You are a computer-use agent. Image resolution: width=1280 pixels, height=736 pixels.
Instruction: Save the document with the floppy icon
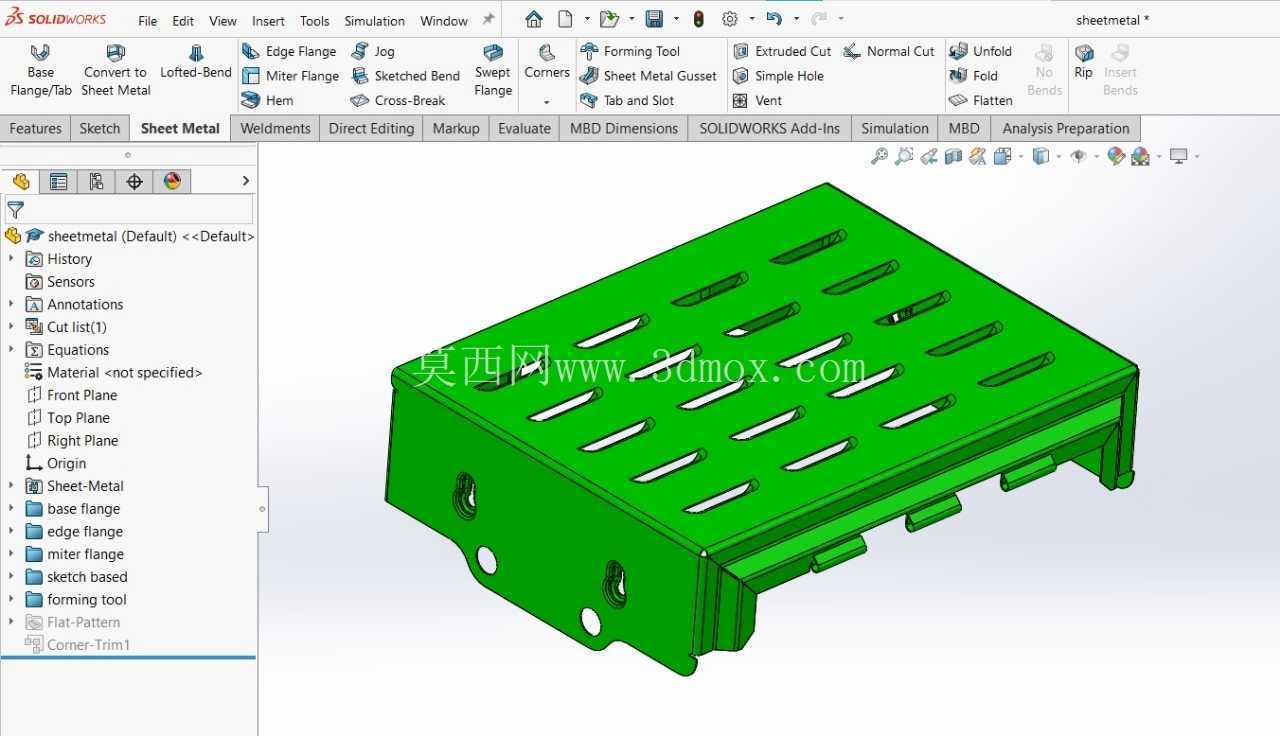[x=654, y=19]
